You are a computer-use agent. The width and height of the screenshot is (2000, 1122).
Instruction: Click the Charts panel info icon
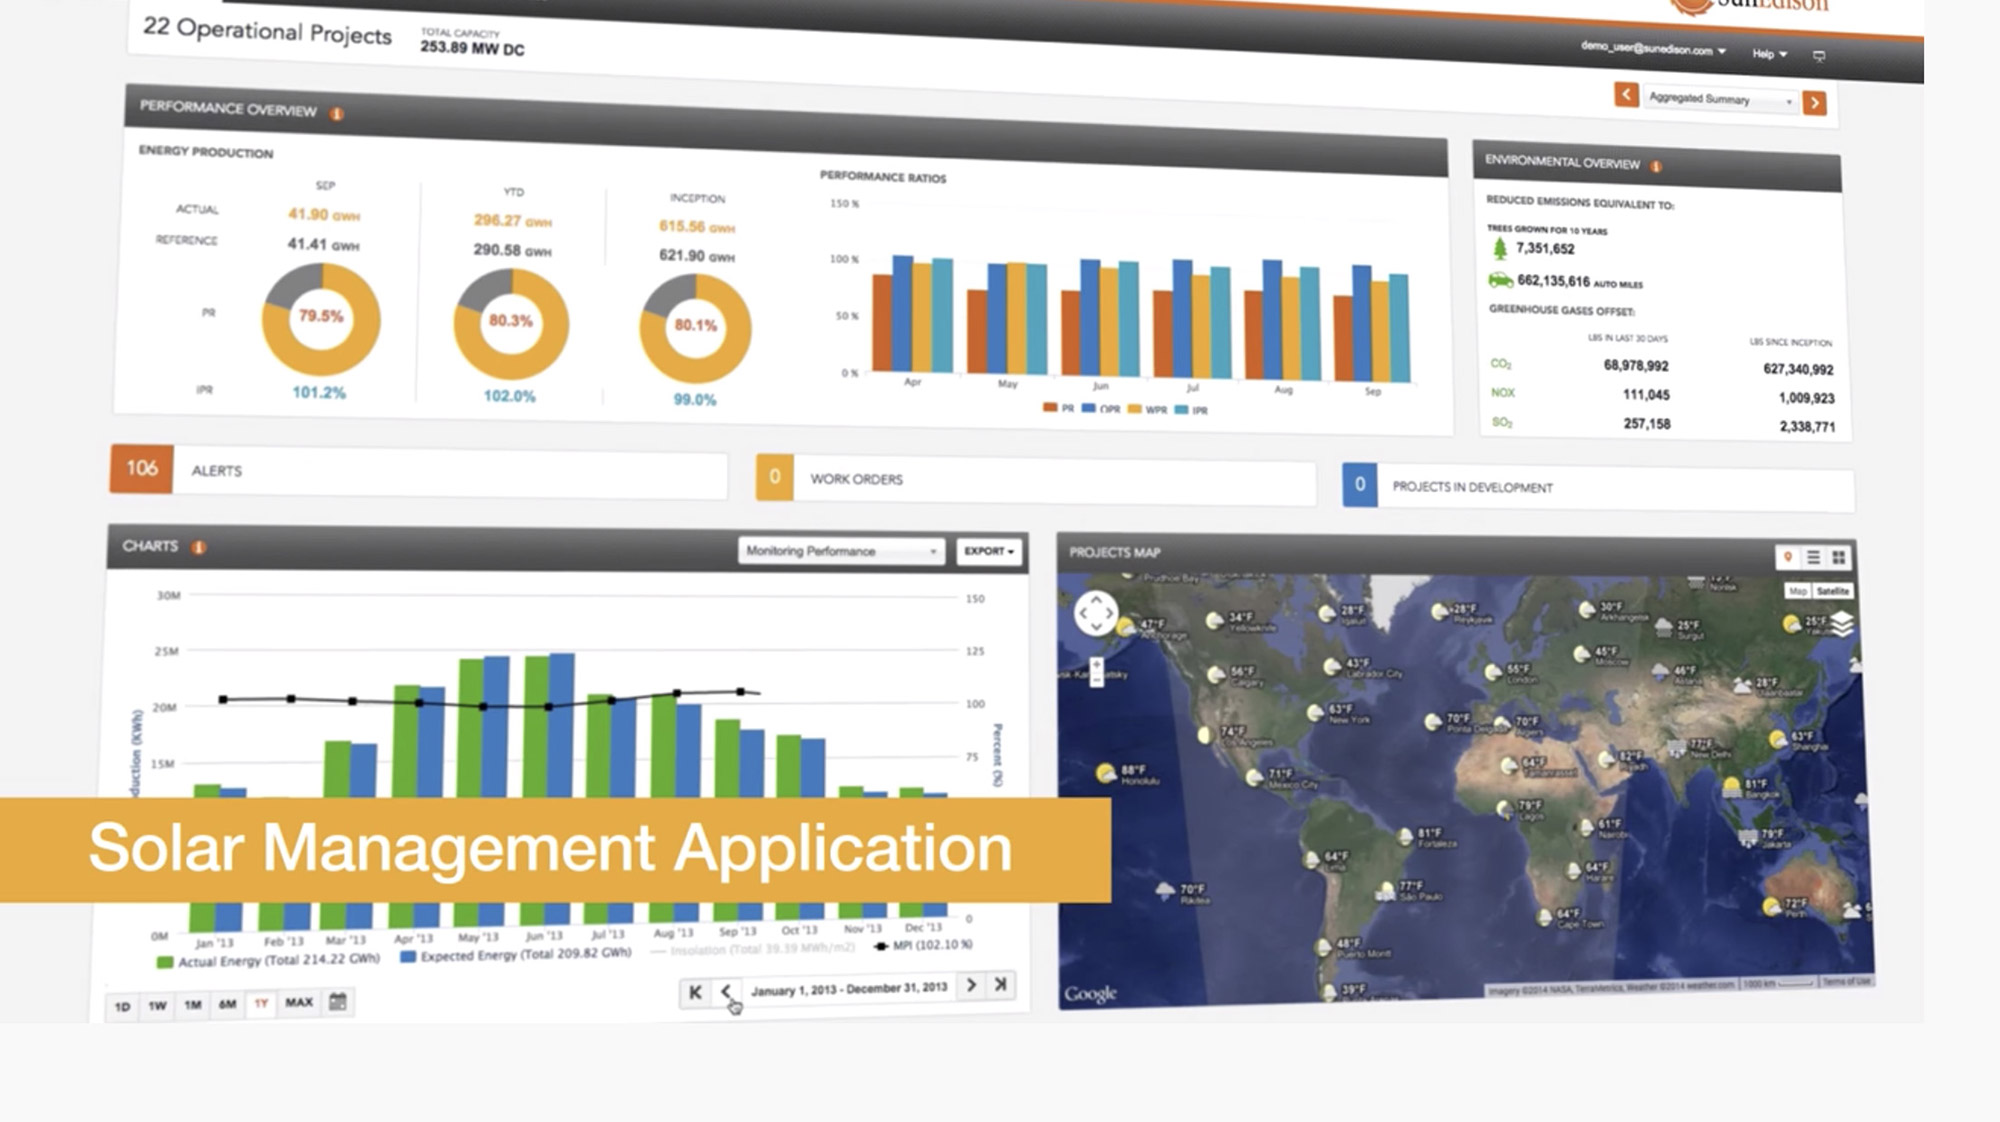click(199, 547)
